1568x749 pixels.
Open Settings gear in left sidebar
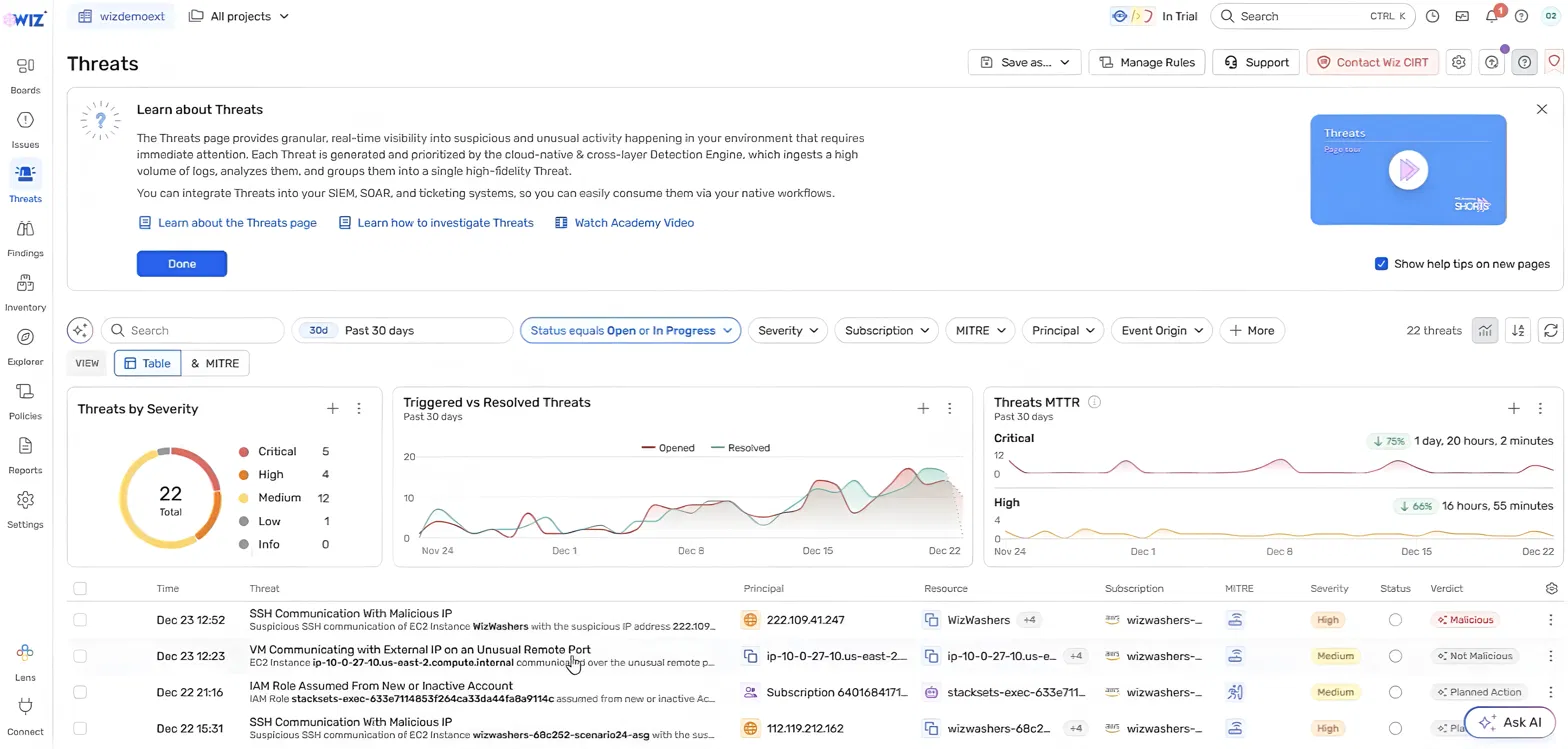pyautogui.click(x=25, y=508)
